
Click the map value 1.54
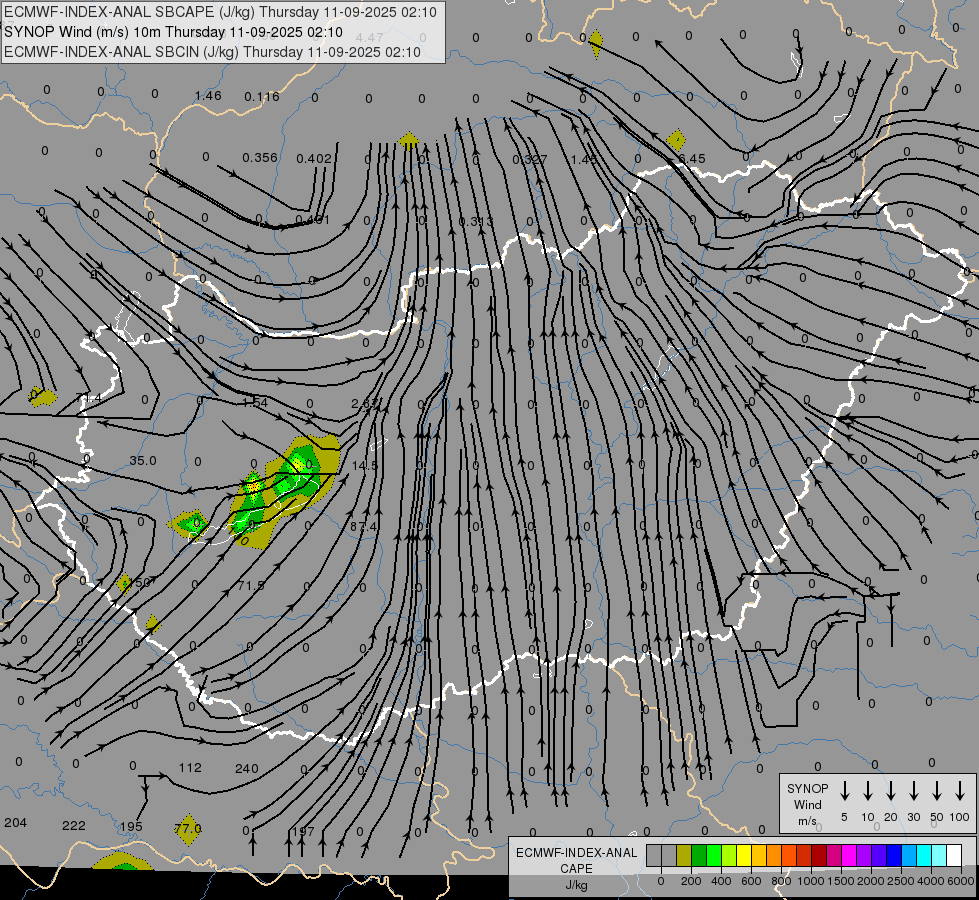point(255,402)
